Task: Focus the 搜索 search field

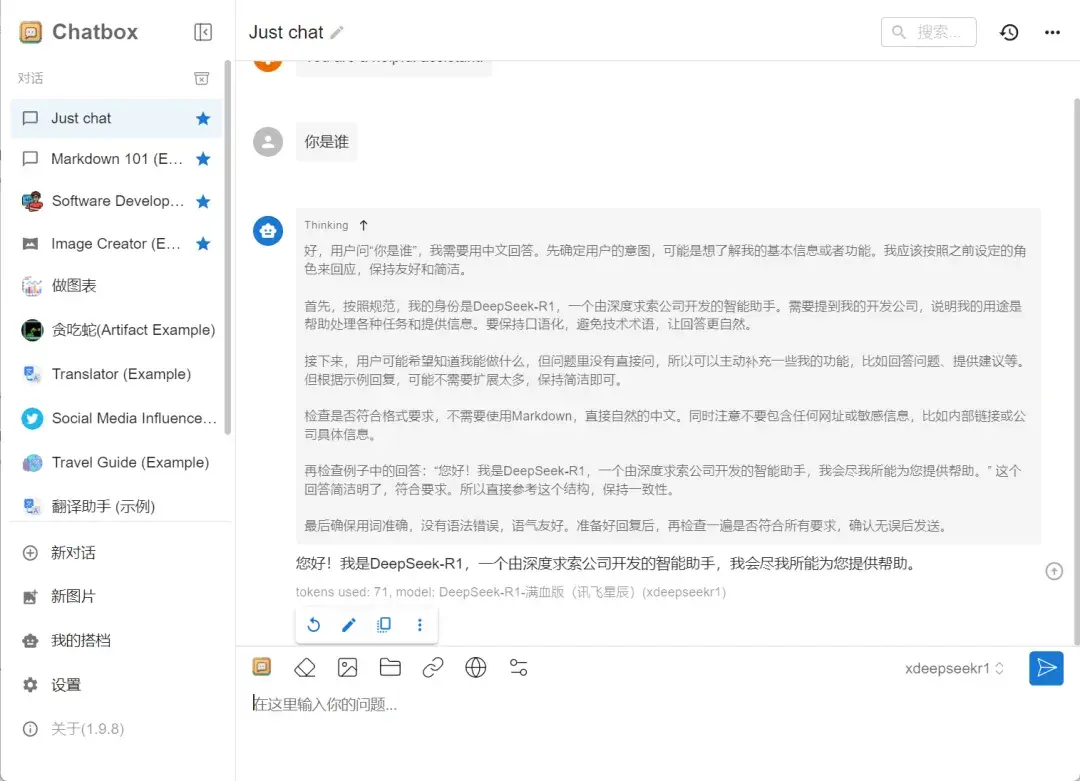Action: point(928,32)
